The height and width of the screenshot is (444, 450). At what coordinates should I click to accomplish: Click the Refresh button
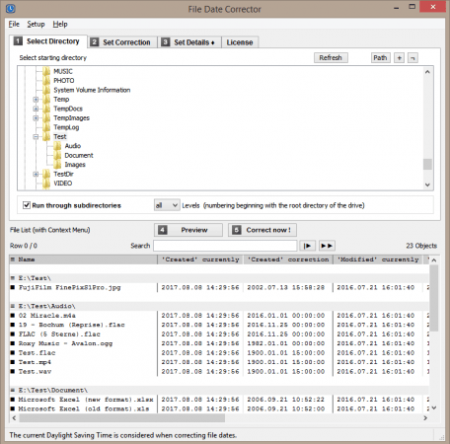point(331,58)
